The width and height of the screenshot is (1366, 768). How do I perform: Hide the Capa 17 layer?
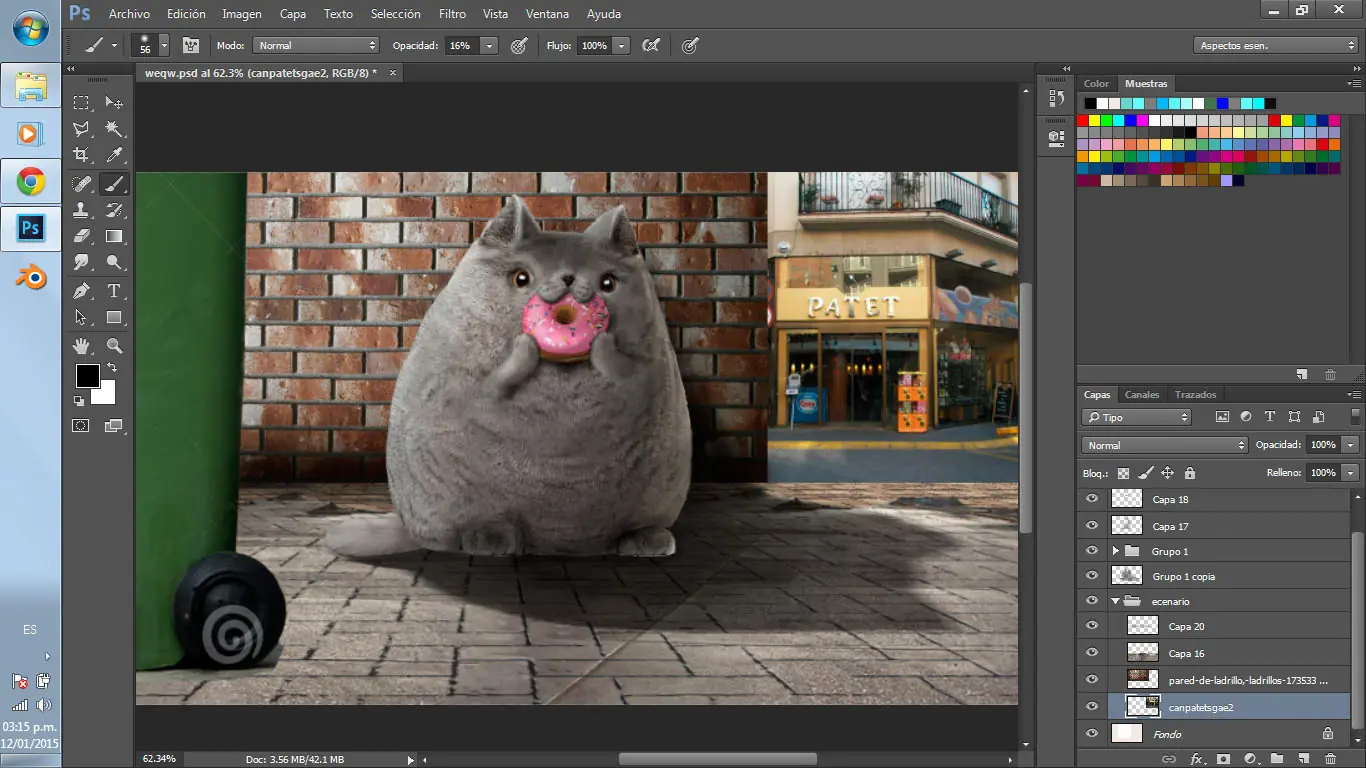coord(1092,526)
